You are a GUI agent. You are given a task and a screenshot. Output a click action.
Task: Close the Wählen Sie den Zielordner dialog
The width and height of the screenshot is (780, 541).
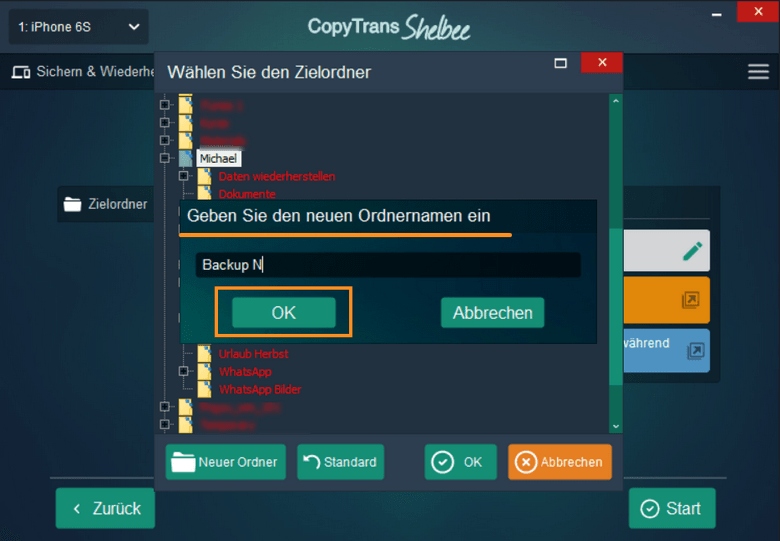pos(602,62)
